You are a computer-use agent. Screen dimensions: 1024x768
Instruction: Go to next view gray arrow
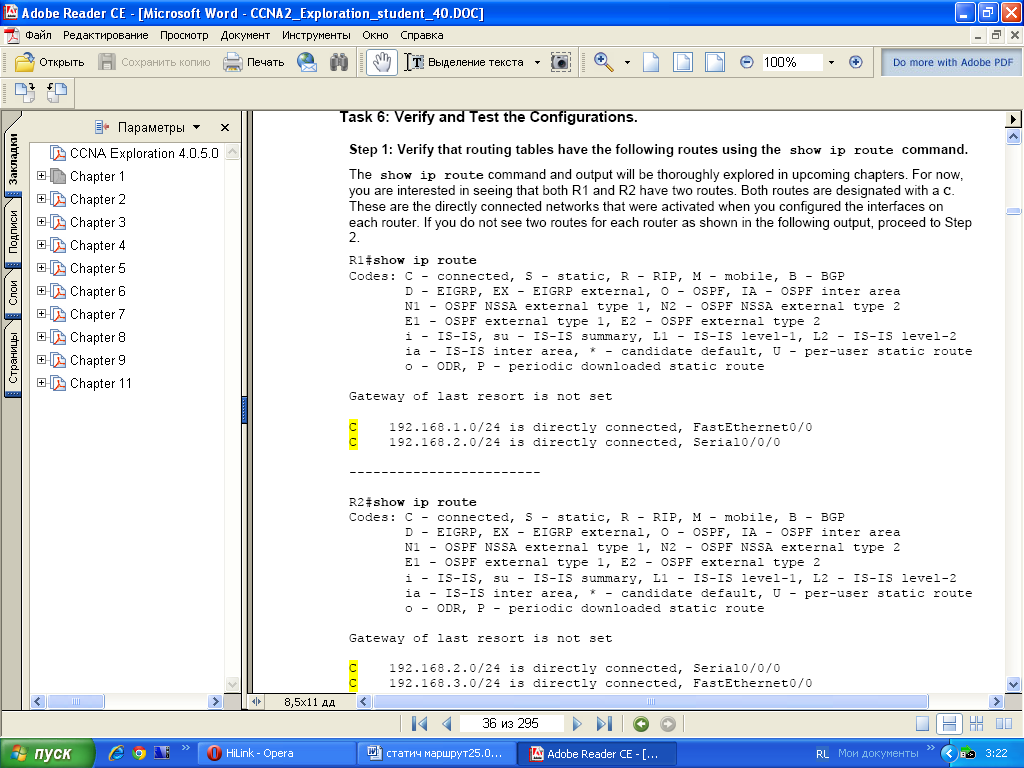coord(667,724)
